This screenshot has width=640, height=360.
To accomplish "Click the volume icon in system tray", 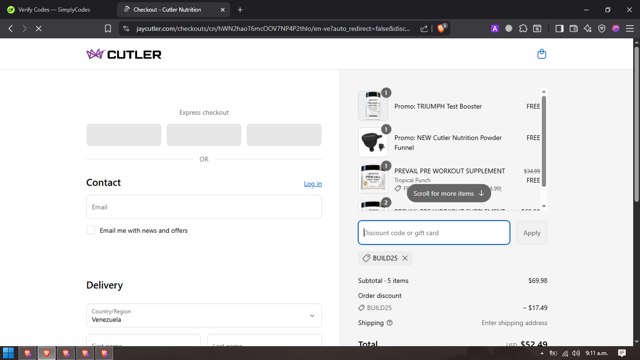I will pos(576,353).
